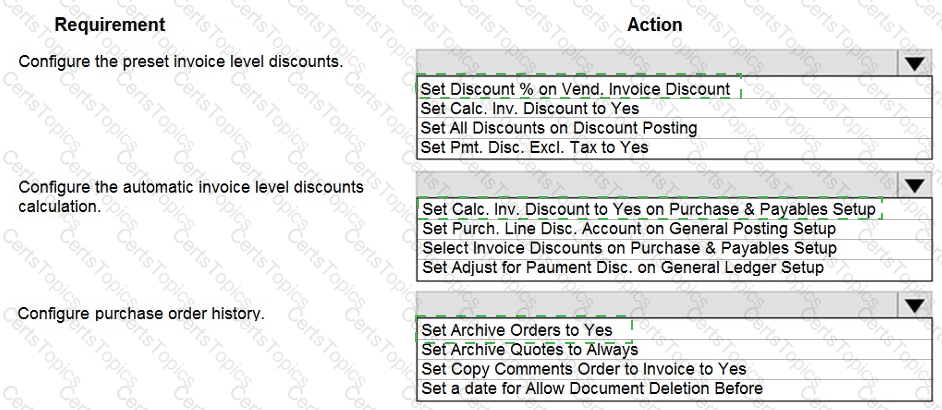
Task: Pick Set Adjust for Paument Disc. option
Action: click(x=622, y=267)
